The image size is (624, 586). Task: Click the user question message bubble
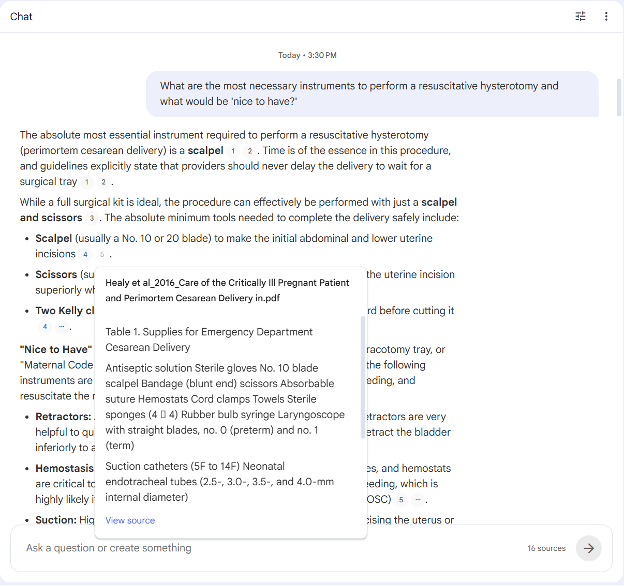point(372,94)
